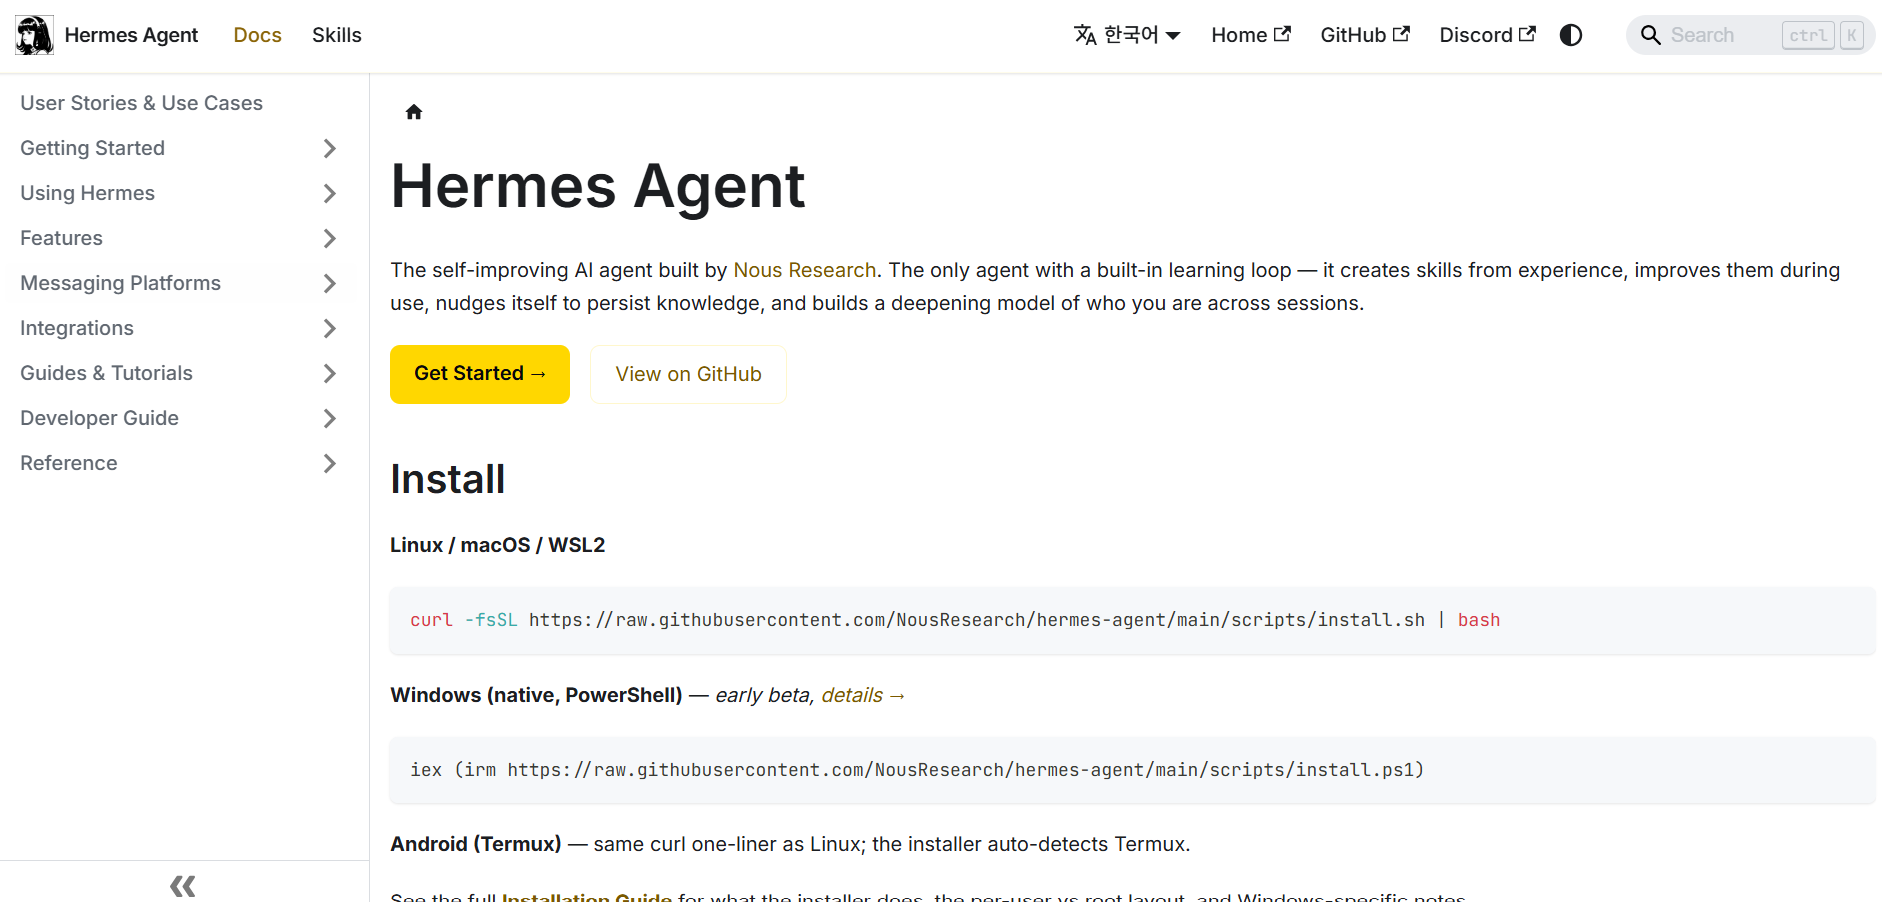The width and height of the screenshot is (1882, 902).
Task: Follow the Windows 'details →' link
Action: click(863, 695)
